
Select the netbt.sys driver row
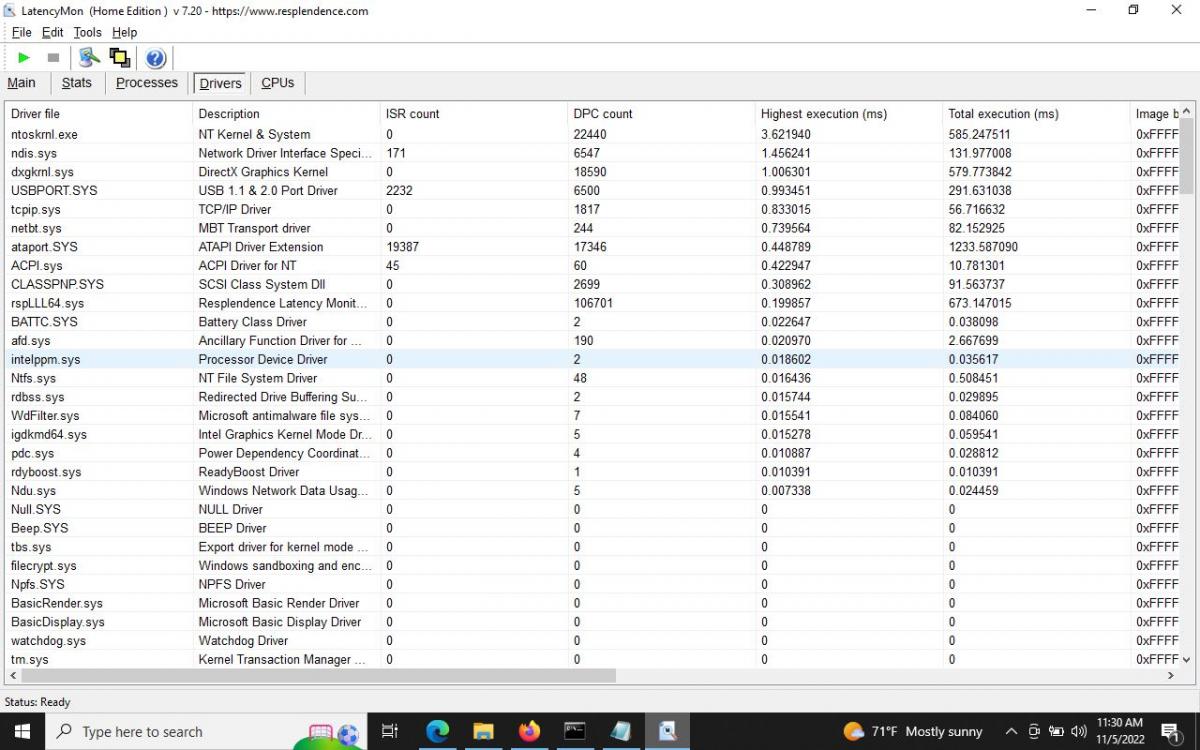coord(592,228)
